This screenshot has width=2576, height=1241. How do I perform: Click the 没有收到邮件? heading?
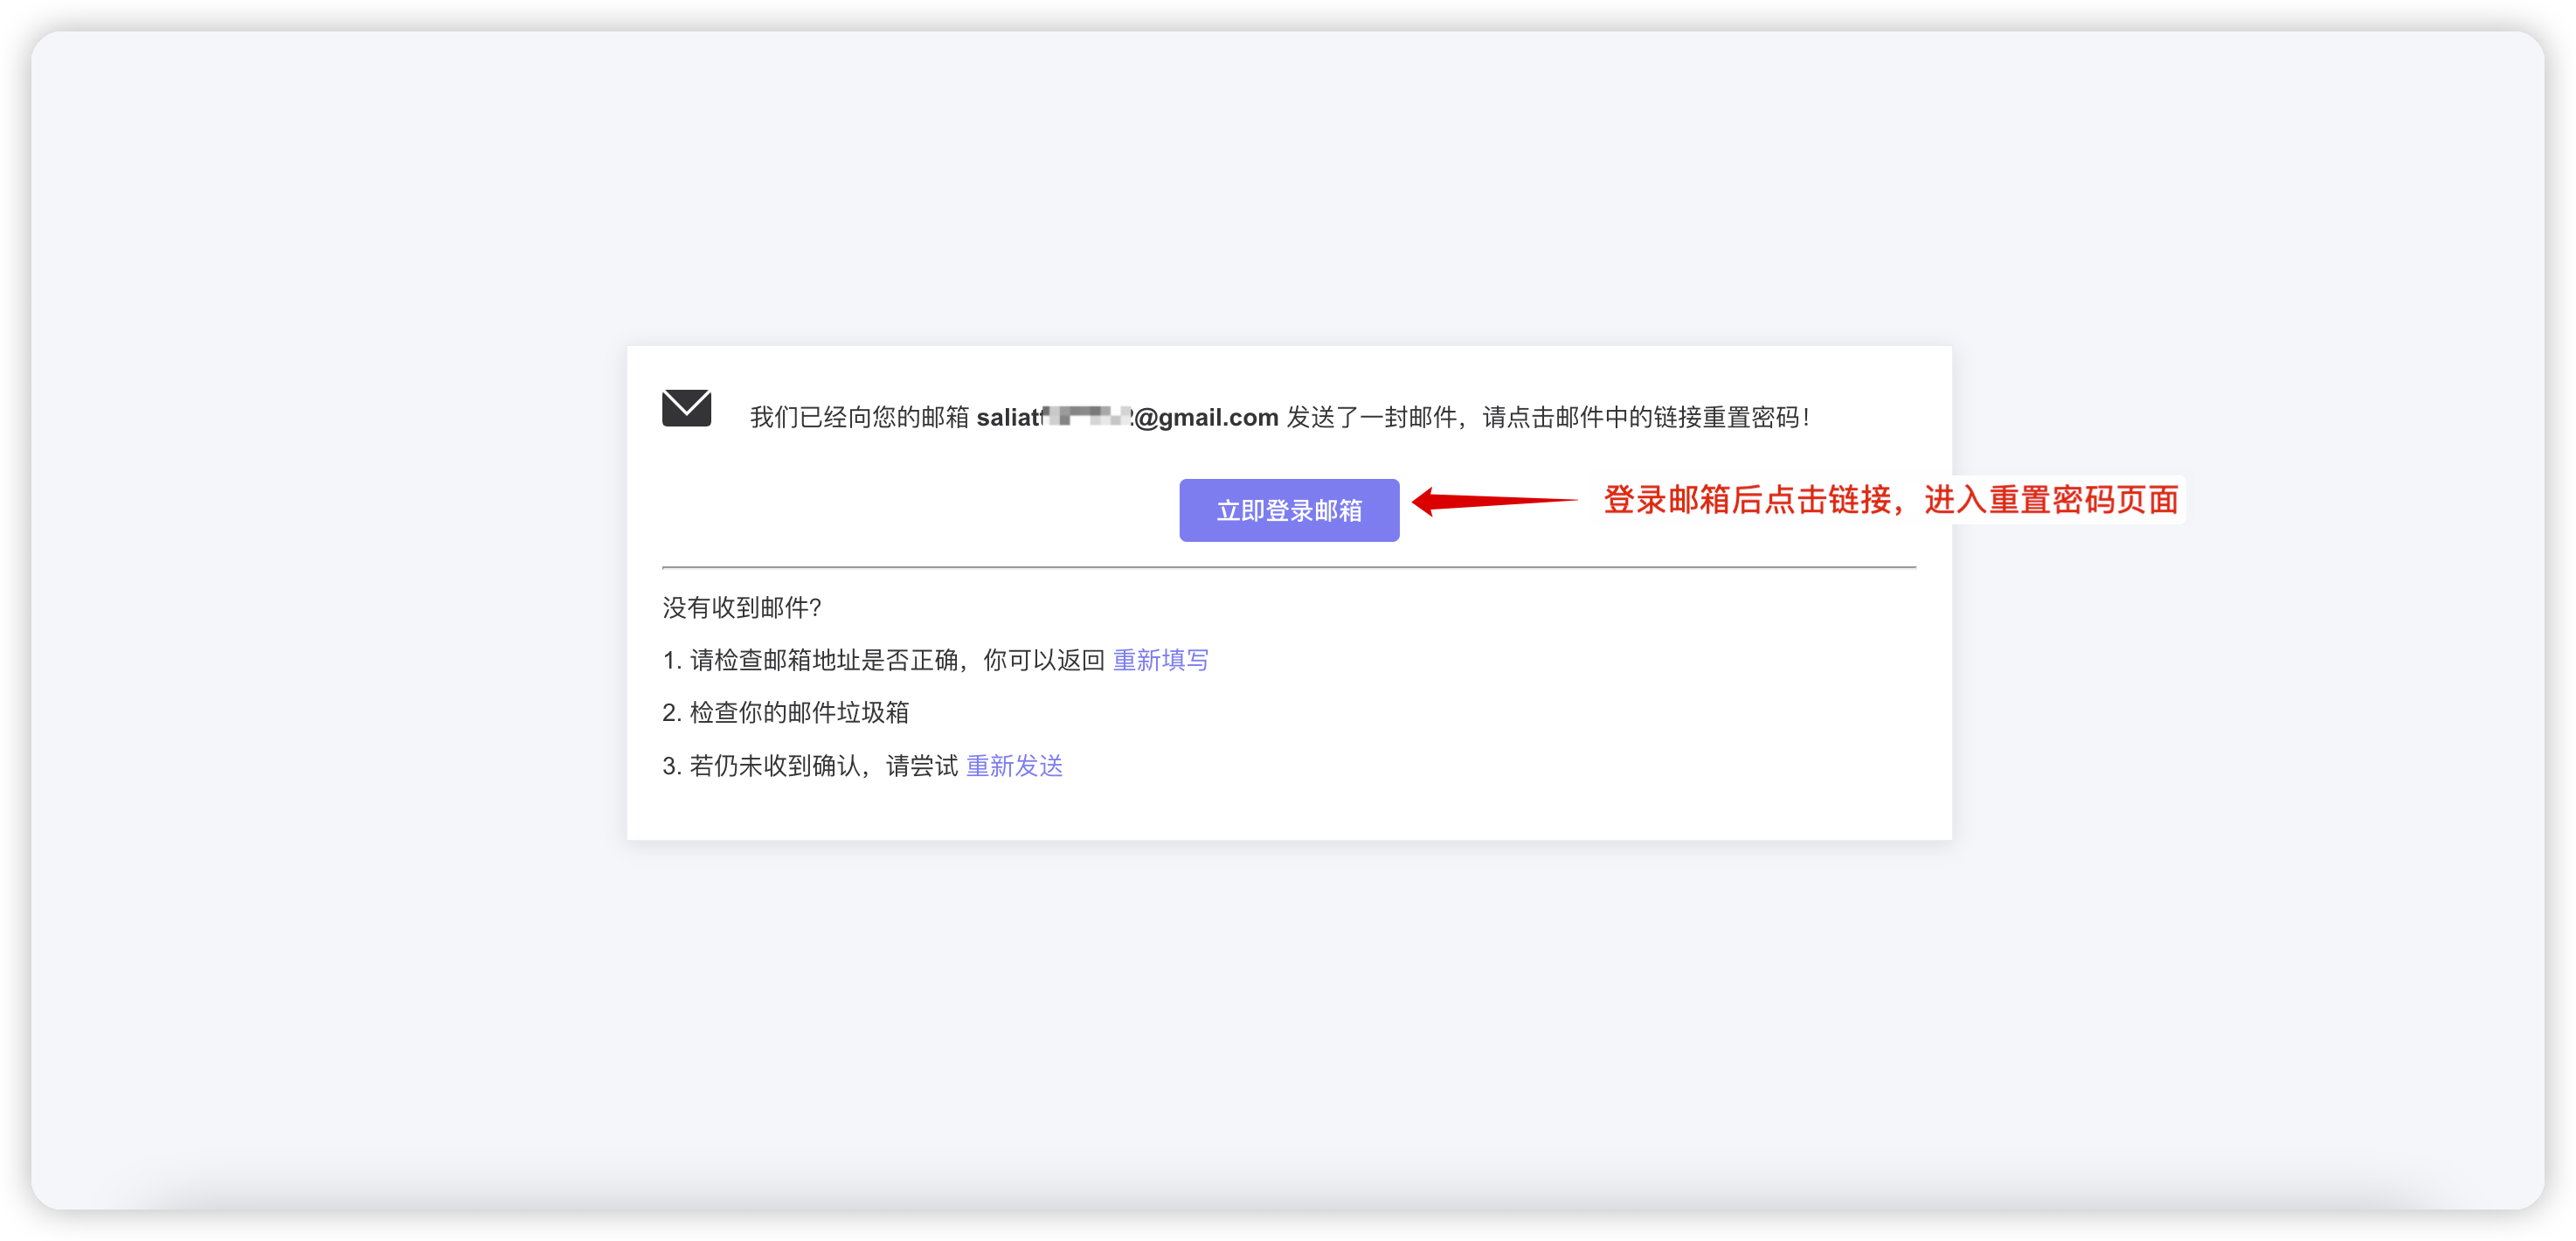tap(741, 607)
